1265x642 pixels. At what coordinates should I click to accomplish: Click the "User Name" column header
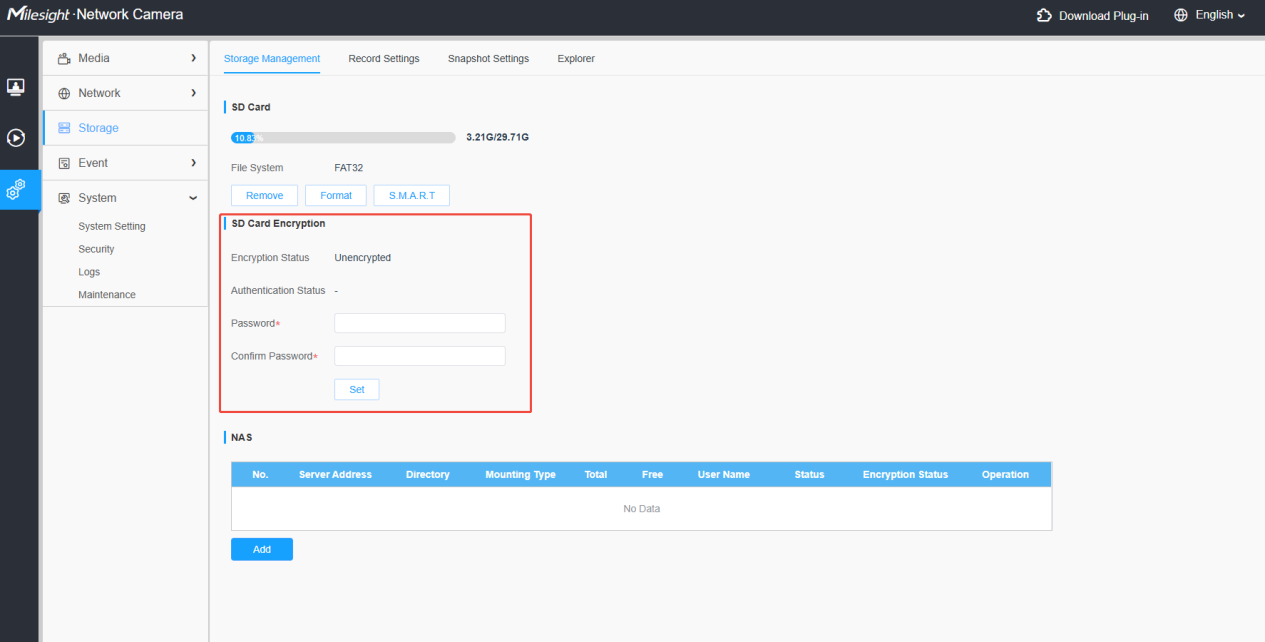(x=724, y=474)
